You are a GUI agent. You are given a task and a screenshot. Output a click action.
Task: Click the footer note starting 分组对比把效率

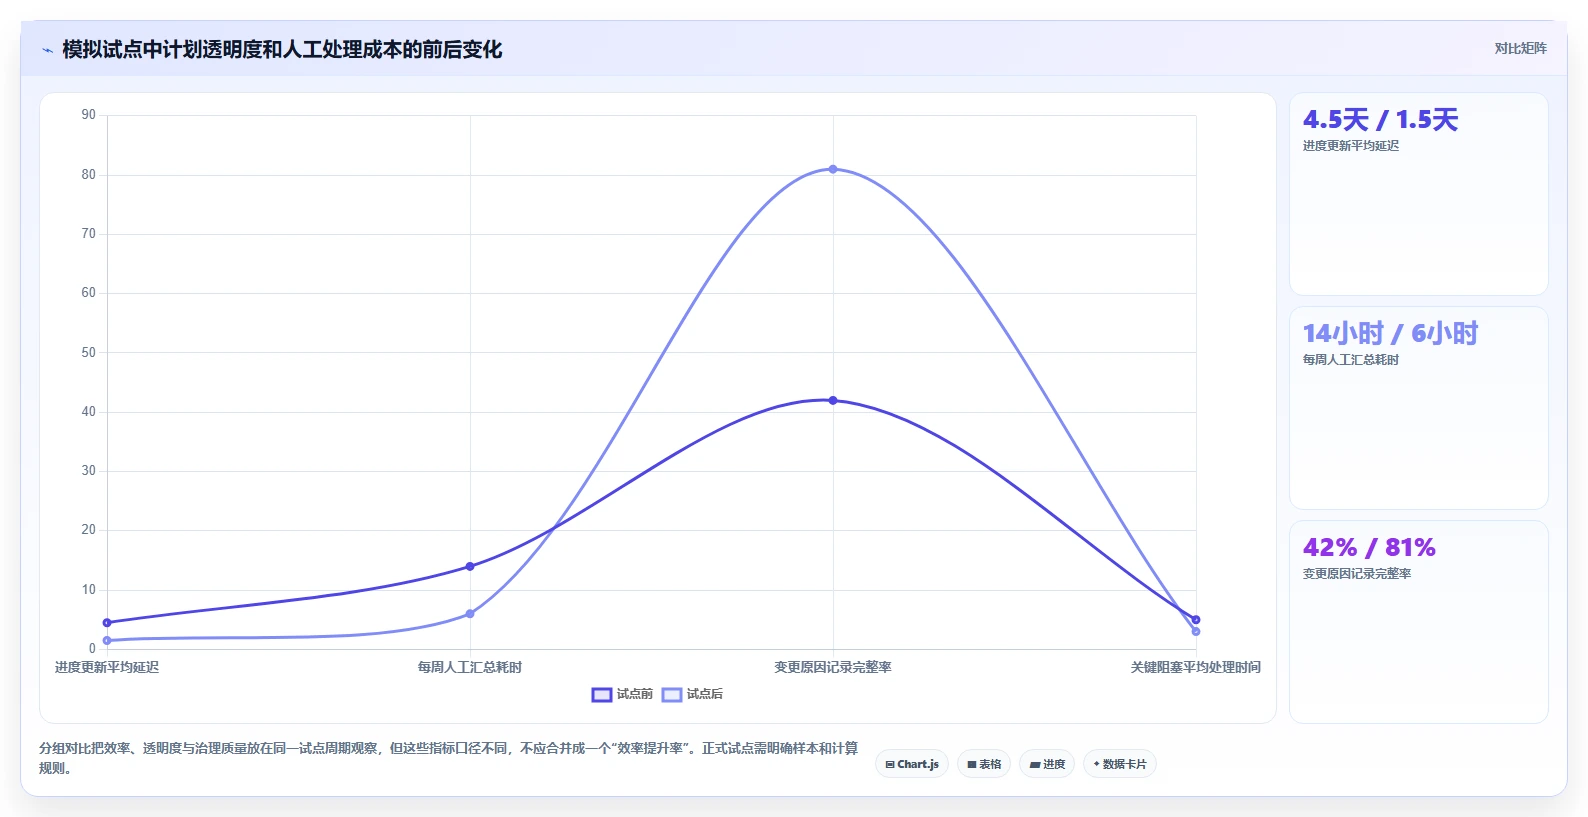click(449, 758)
